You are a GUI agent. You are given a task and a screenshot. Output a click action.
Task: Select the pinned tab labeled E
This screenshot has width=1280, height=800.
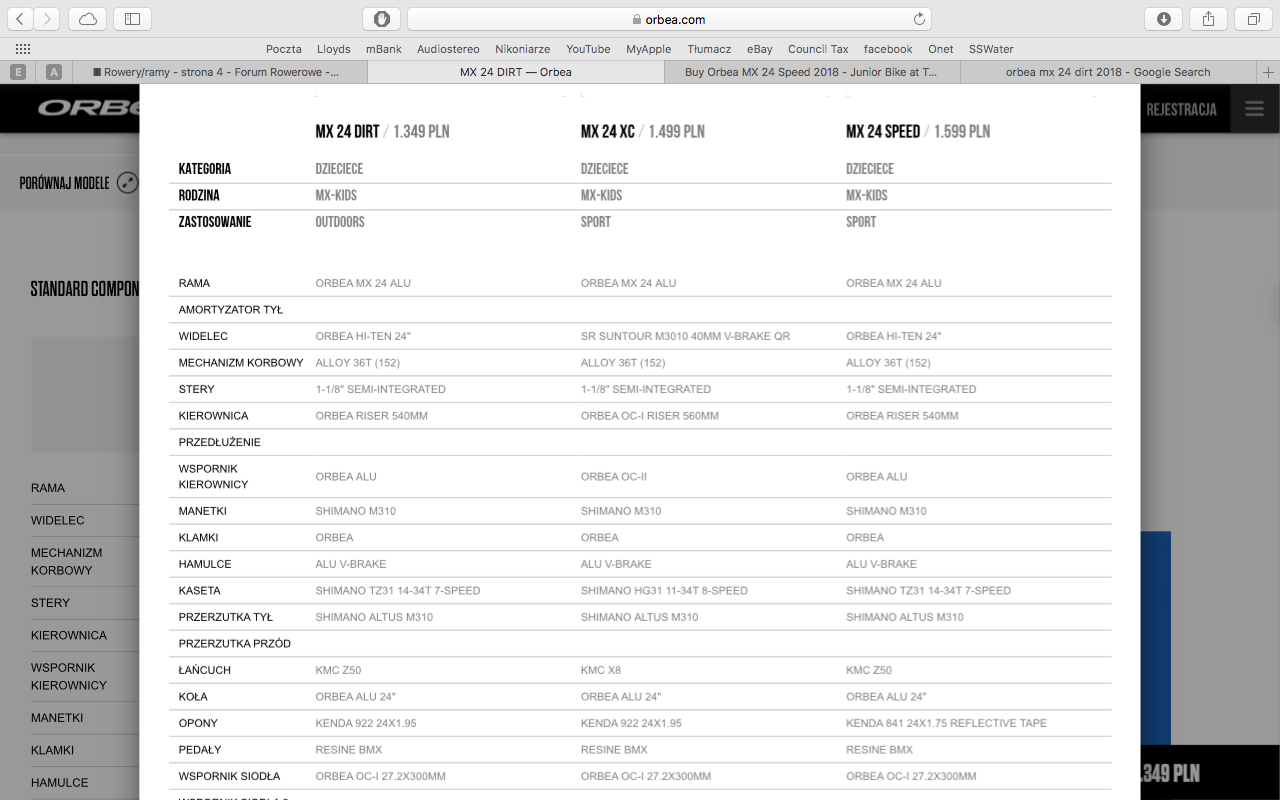coord(18,72)
